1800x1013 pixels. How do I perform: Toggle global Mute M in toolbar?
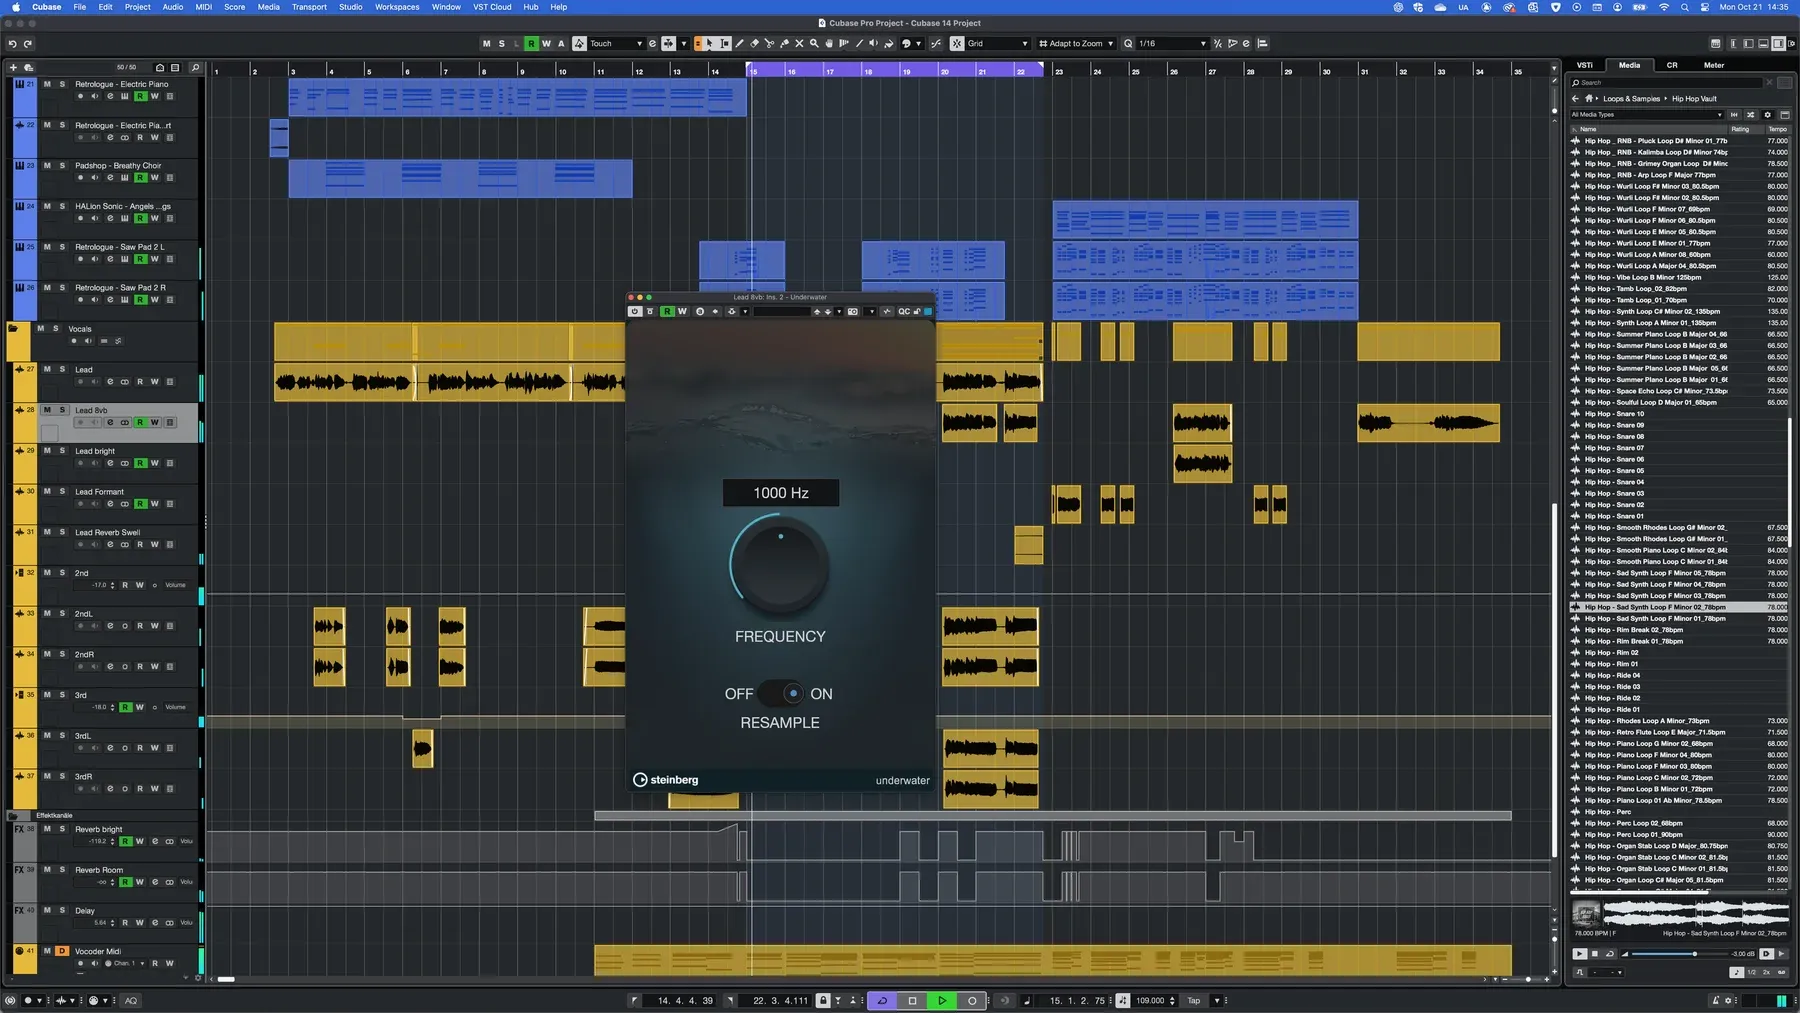[x=486, y=43]
